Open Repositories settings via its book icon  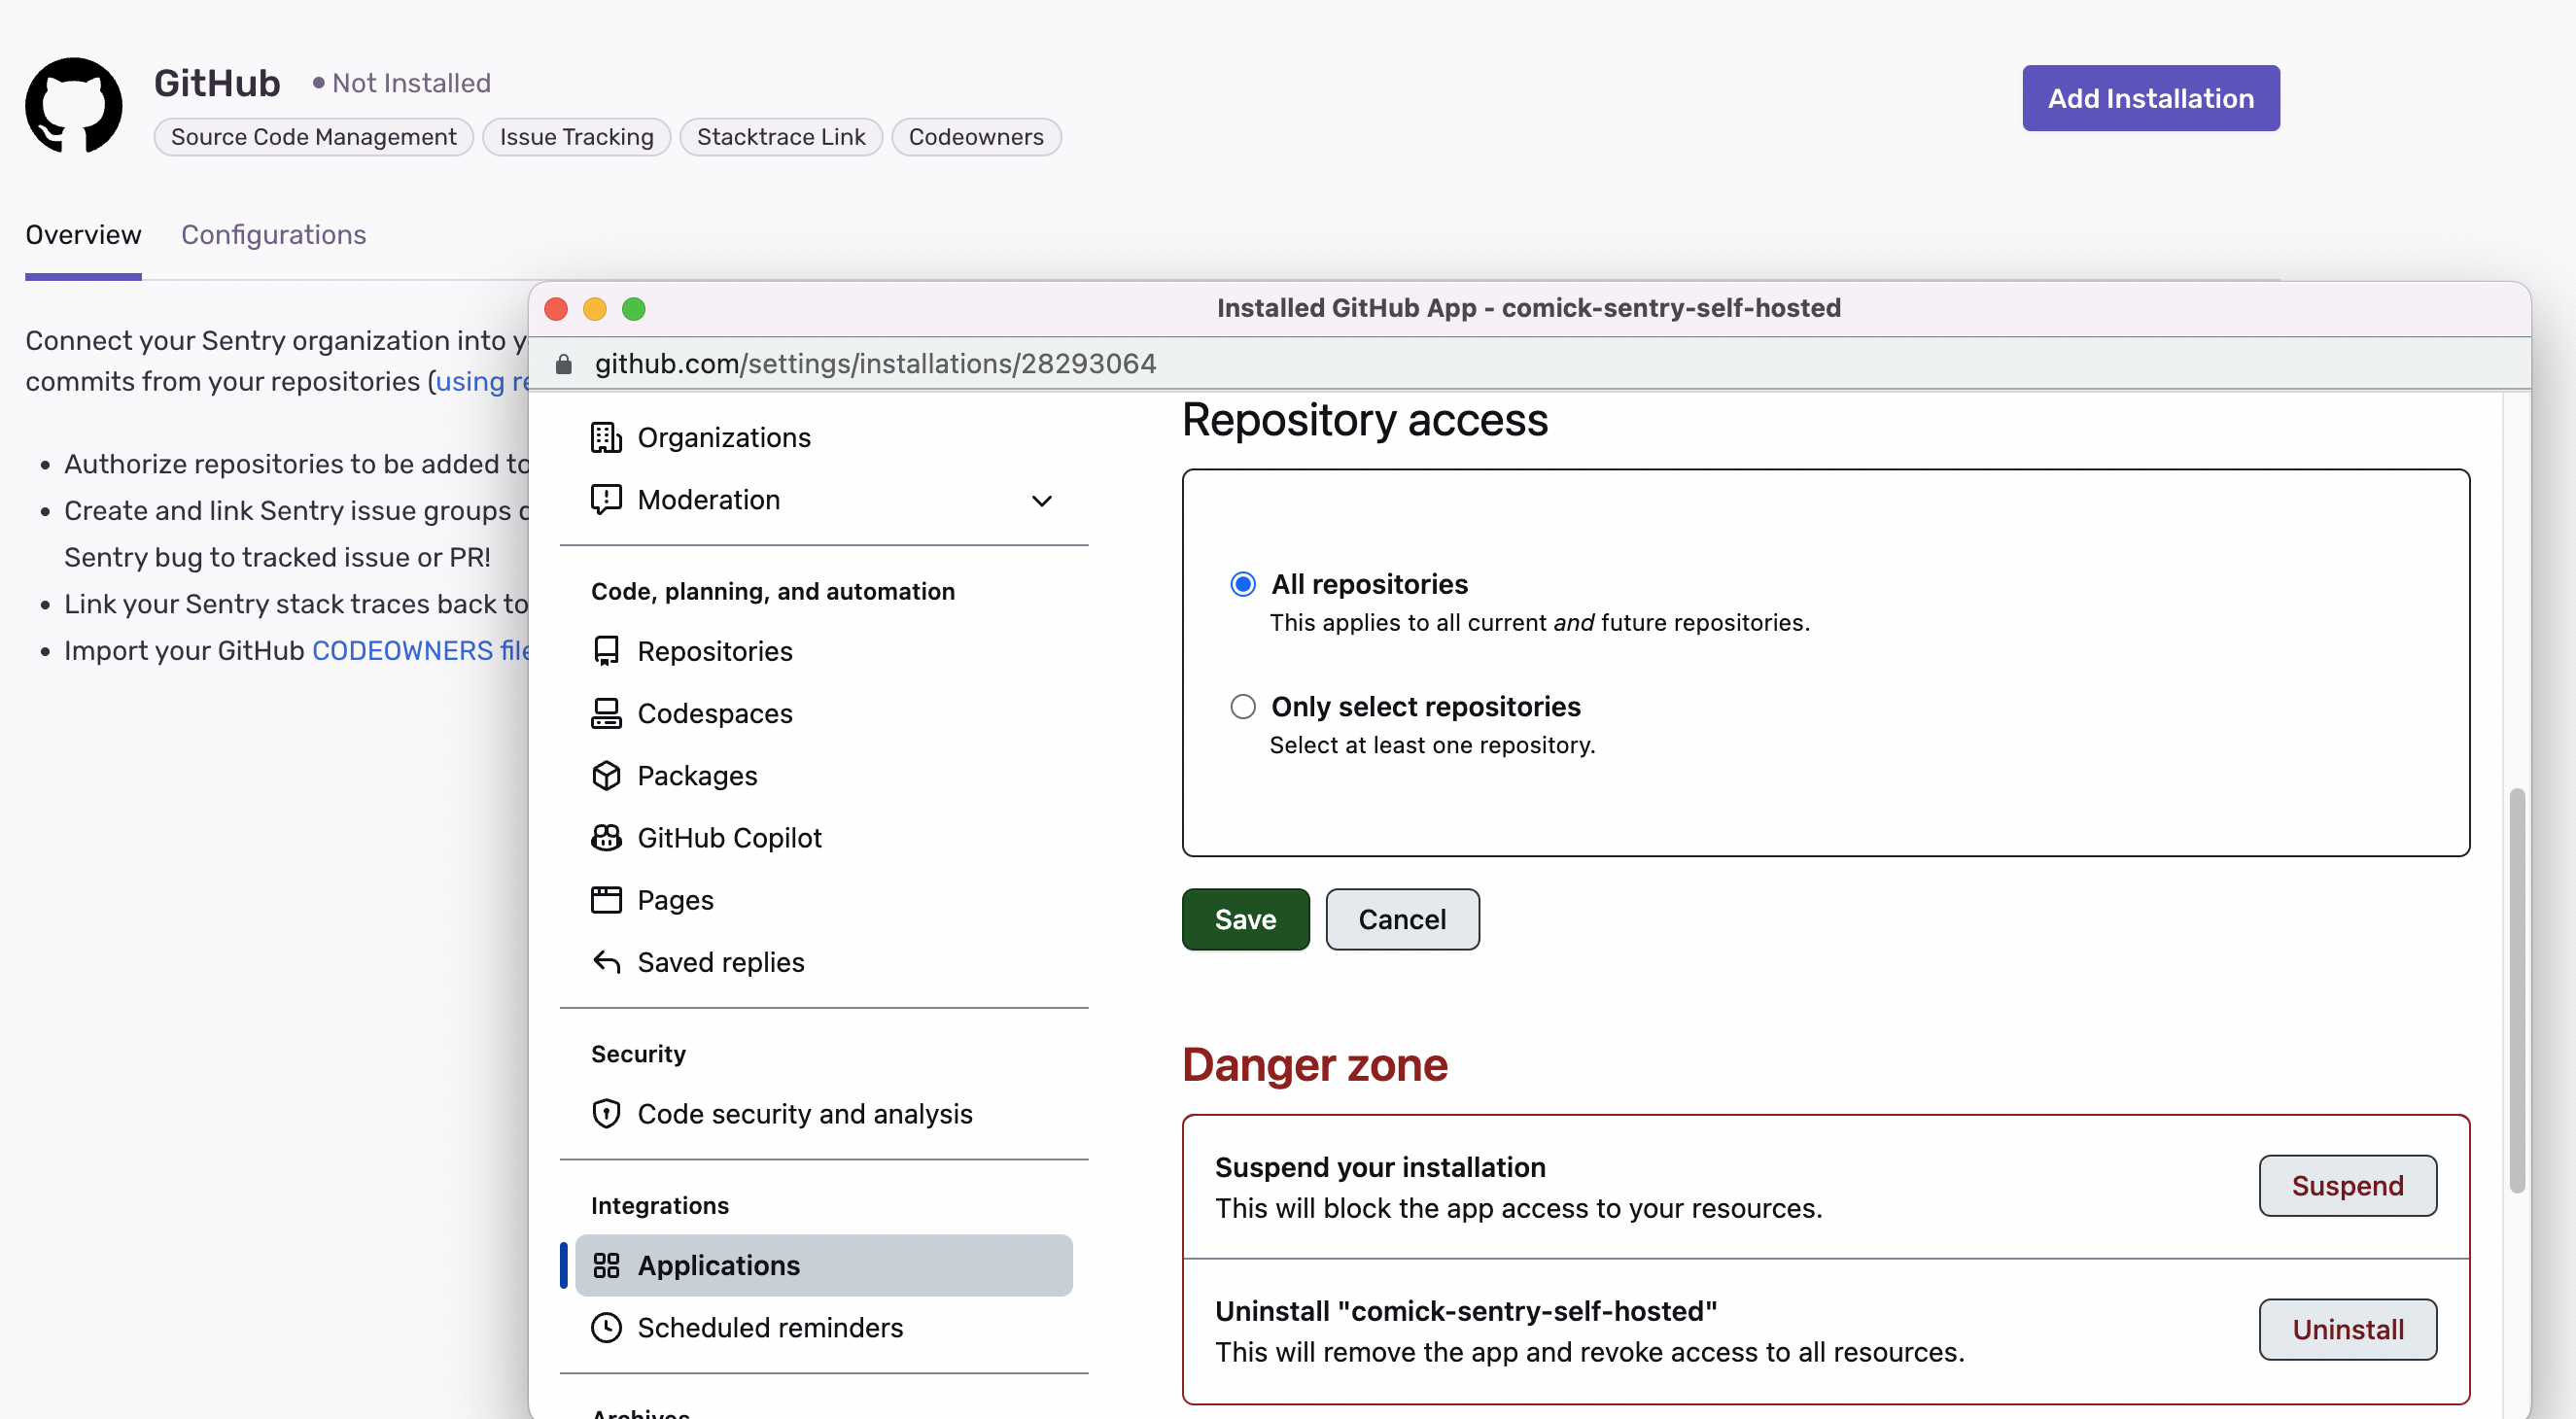point(606,650)
